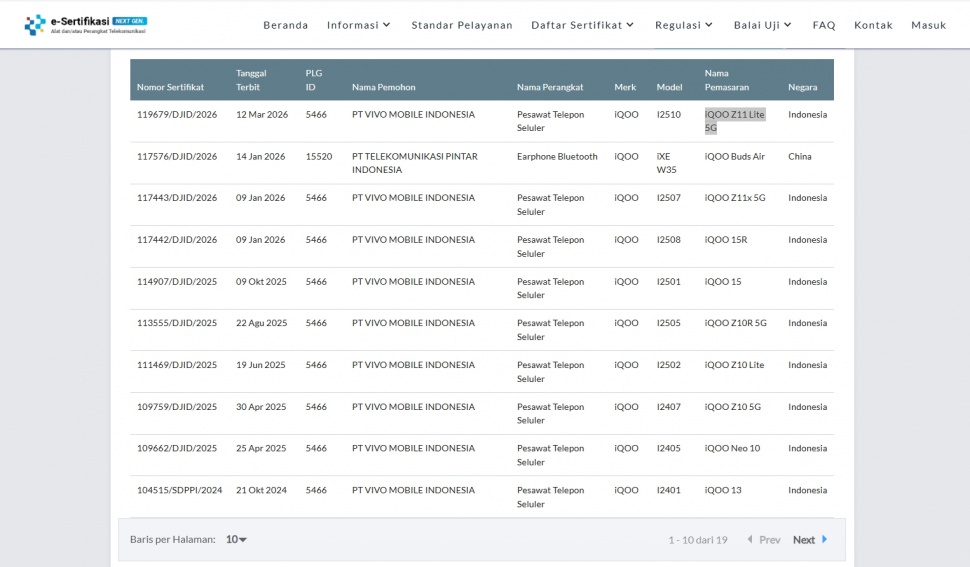Click the highlighted iQOO Z11 Lite 5G text
The image size is (970, 567).
coord(734,115)
